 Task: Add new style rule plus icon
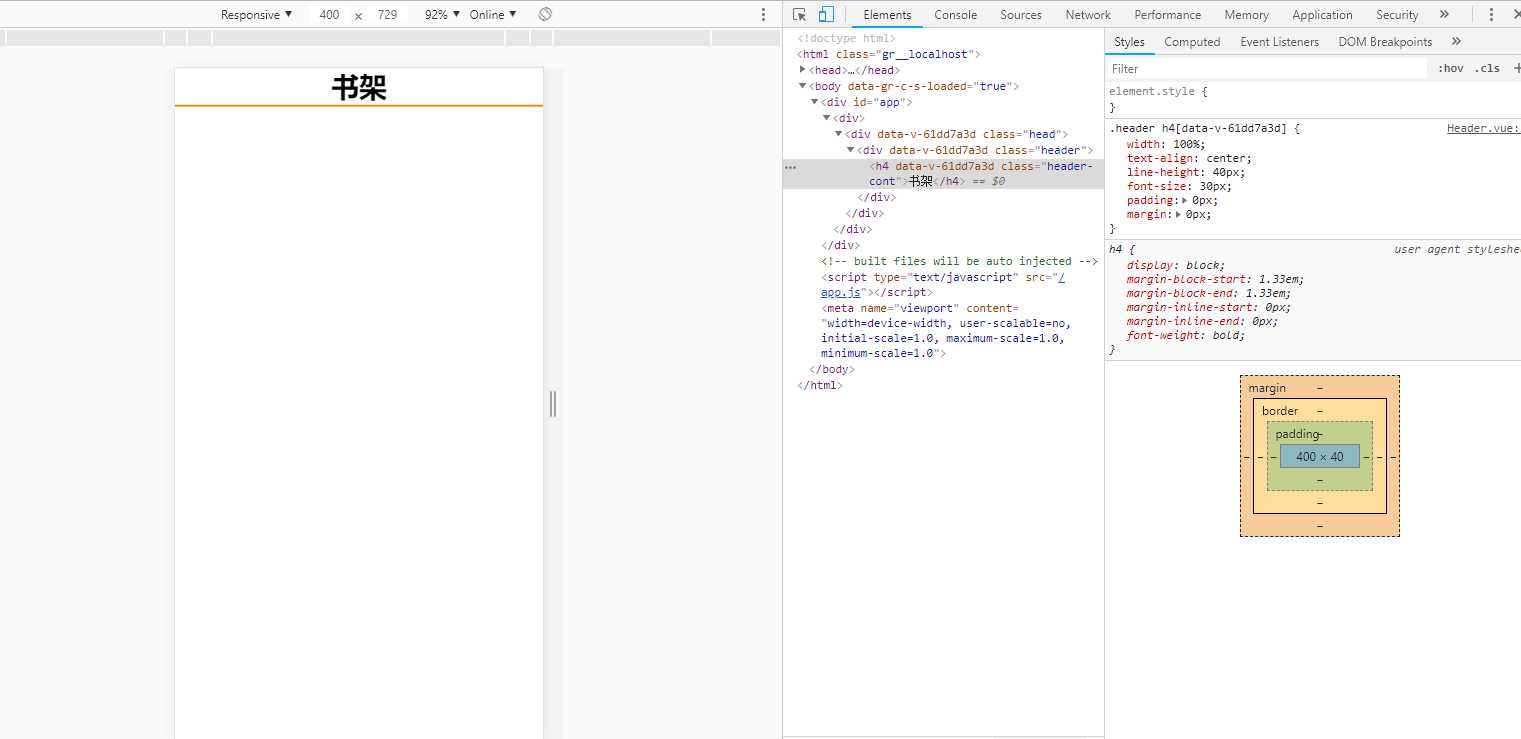[x=1516, y=68]
